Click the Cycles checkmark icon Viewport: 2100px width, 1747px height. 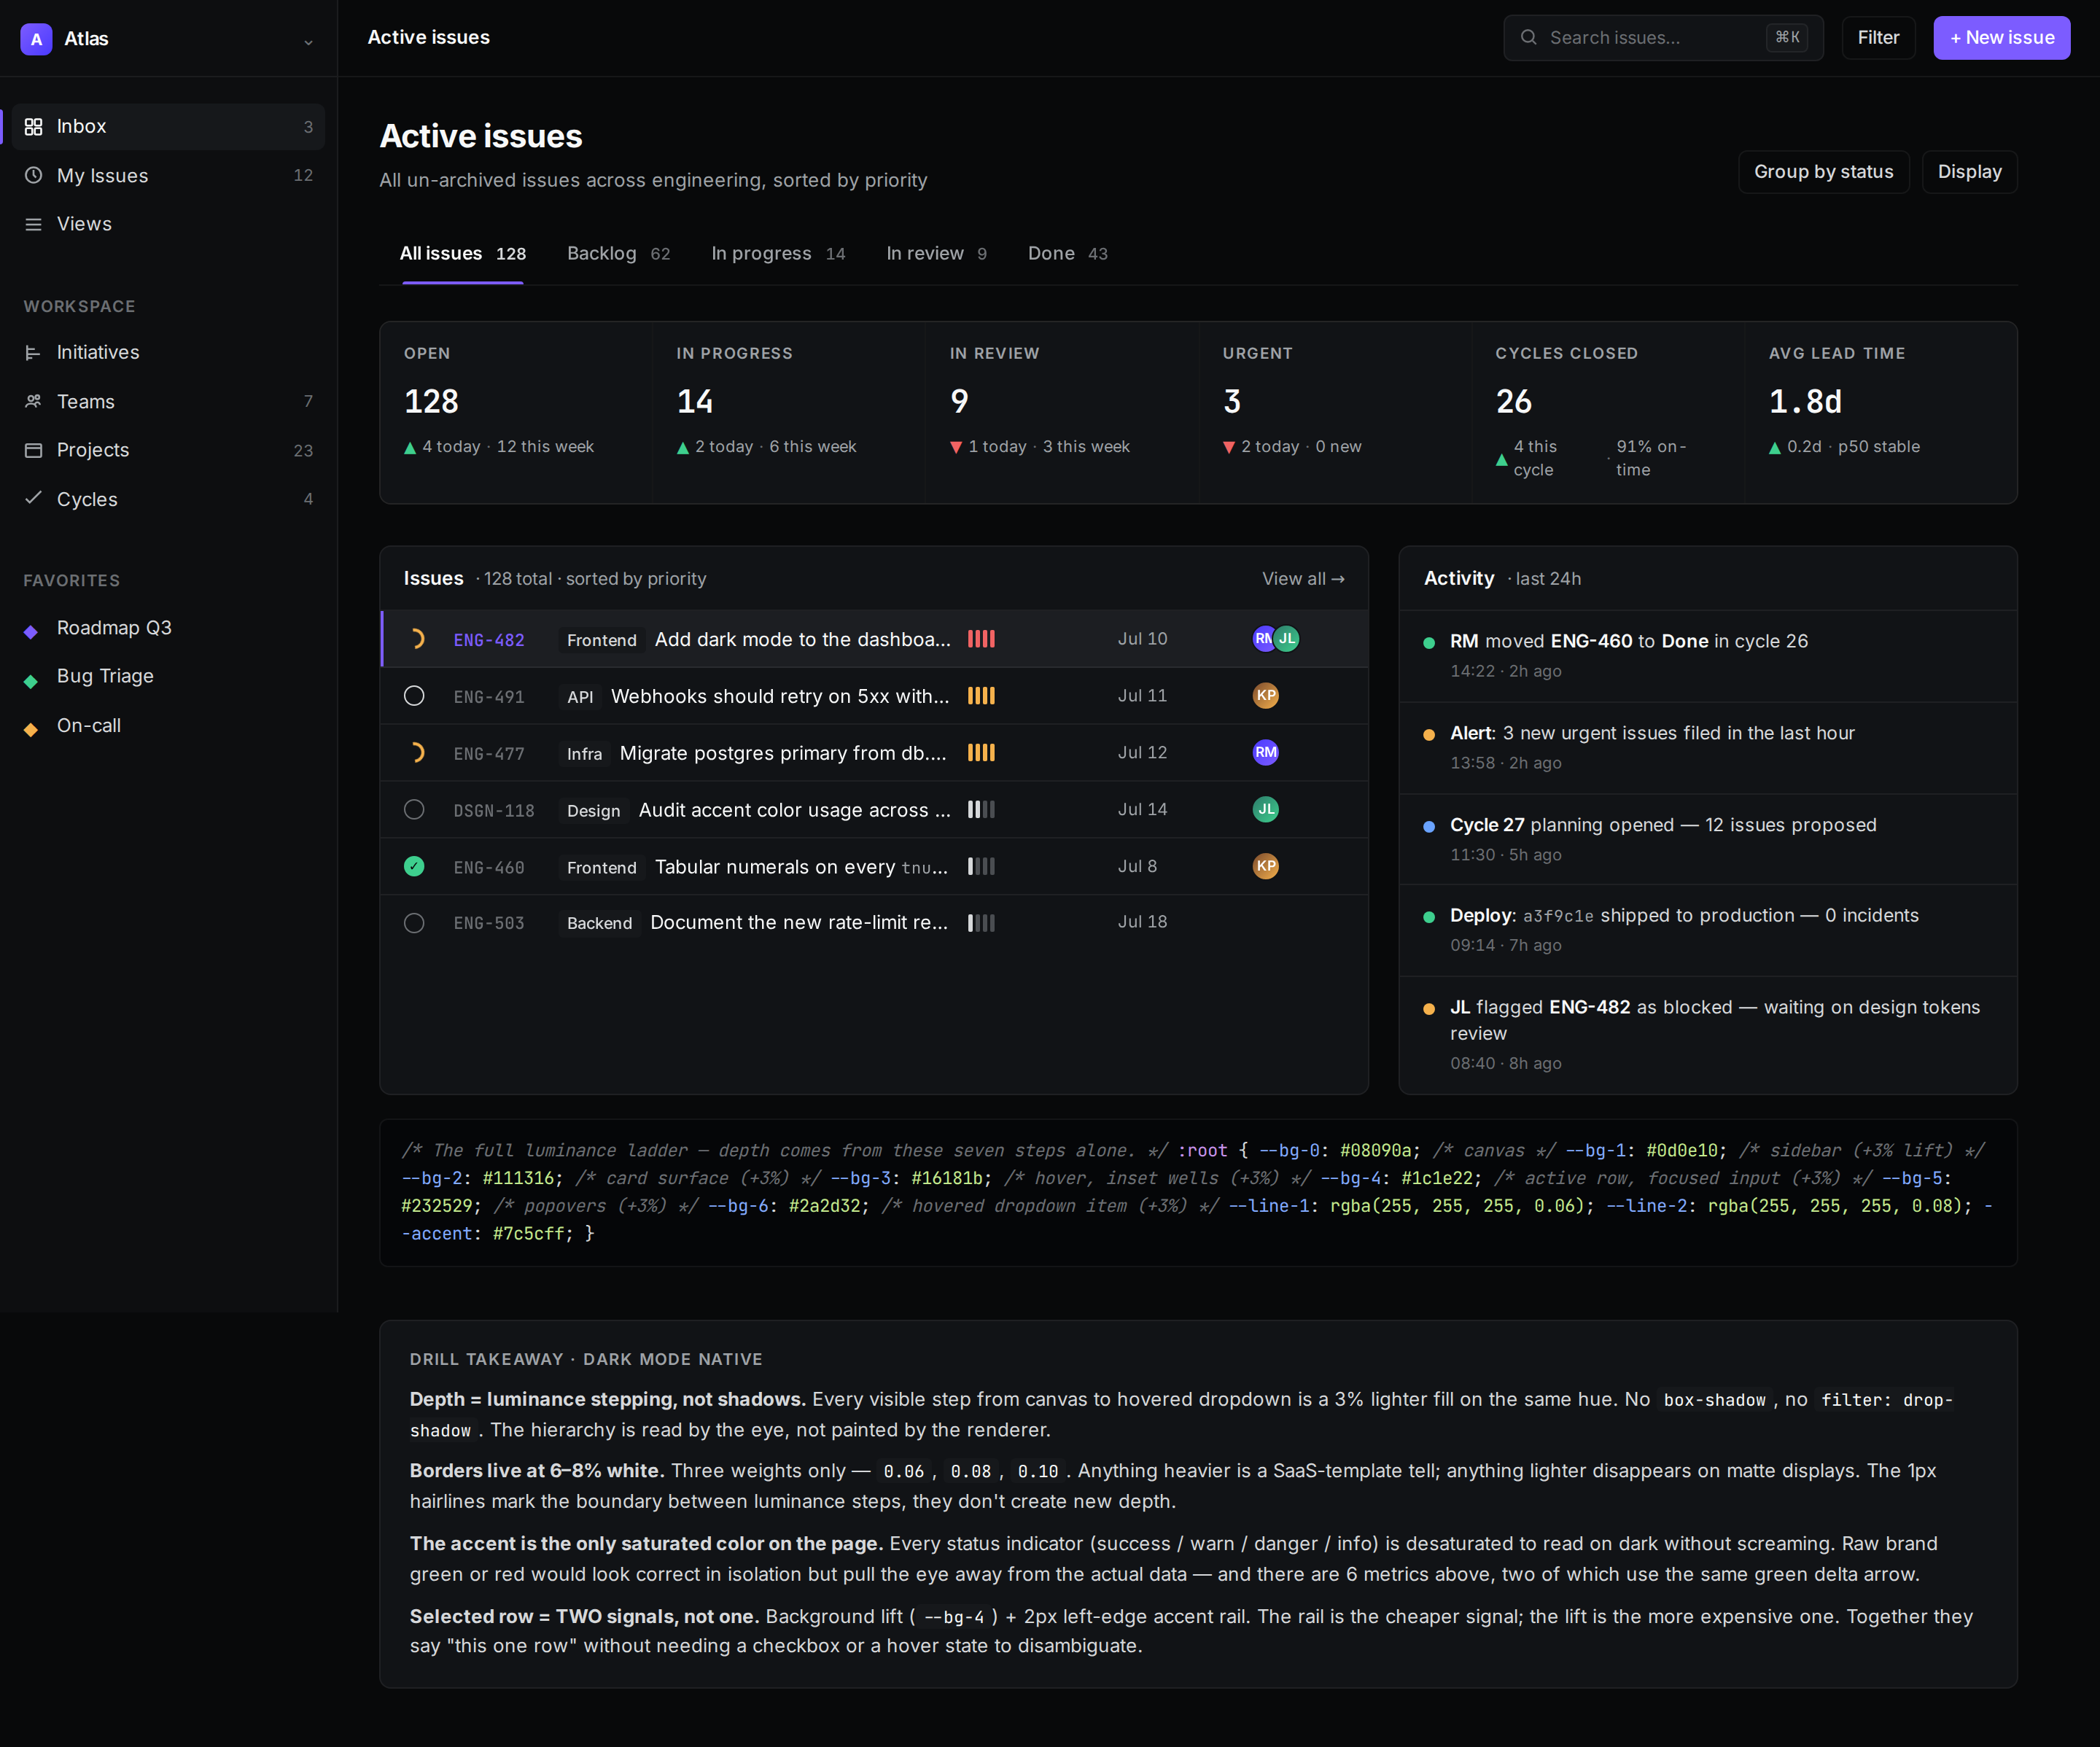[x=33, y=498]
